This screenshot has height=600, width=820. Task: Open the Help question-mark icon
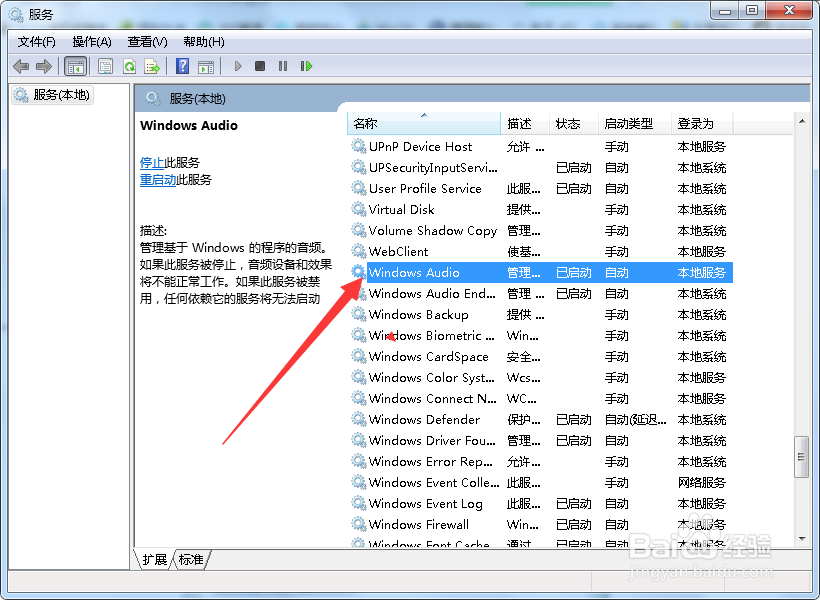coord(183,66)
